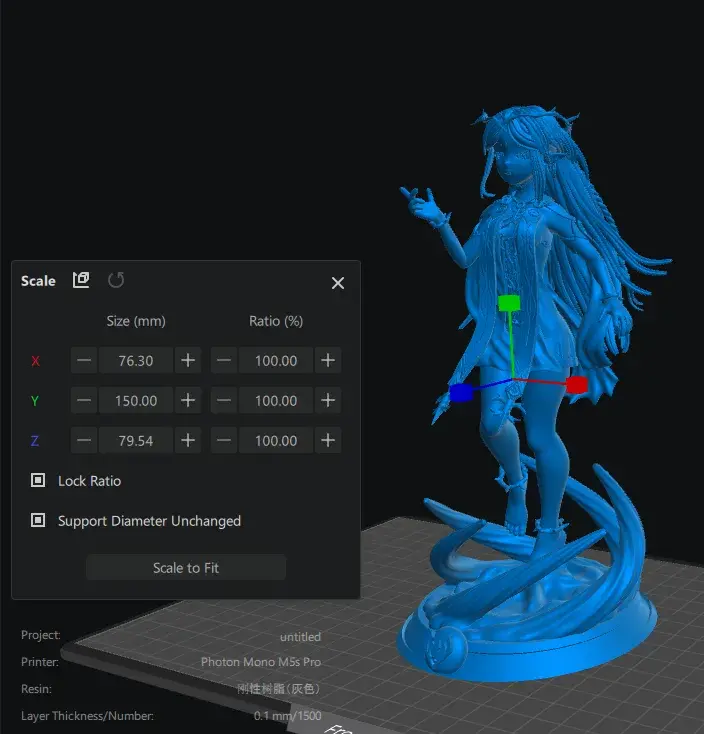Decrease Y ratio percentage with minus
The height and width of the screenshot is (734, 704).
click(224, 400)
